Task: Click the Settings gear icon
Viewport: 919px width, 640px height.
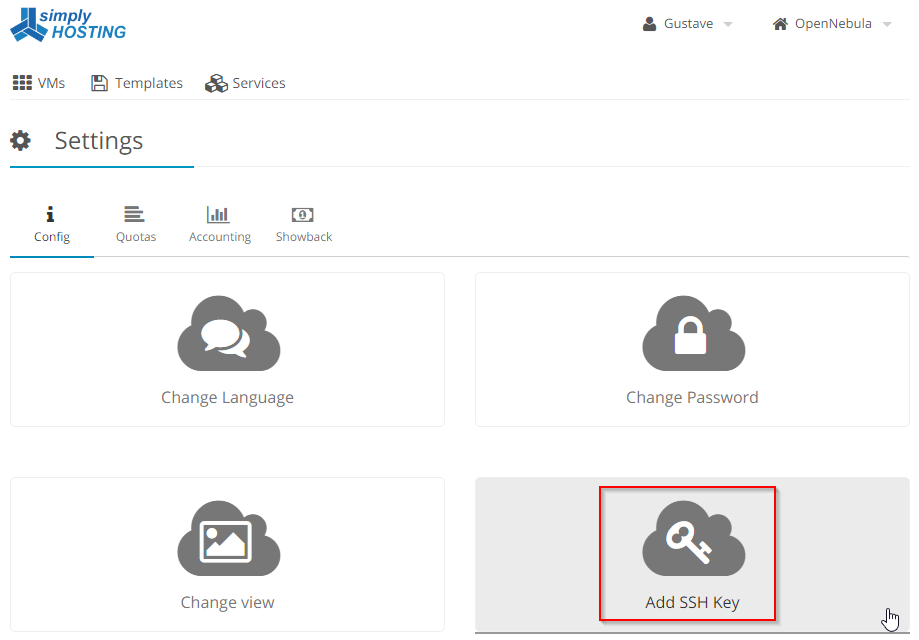Action: 21,141
